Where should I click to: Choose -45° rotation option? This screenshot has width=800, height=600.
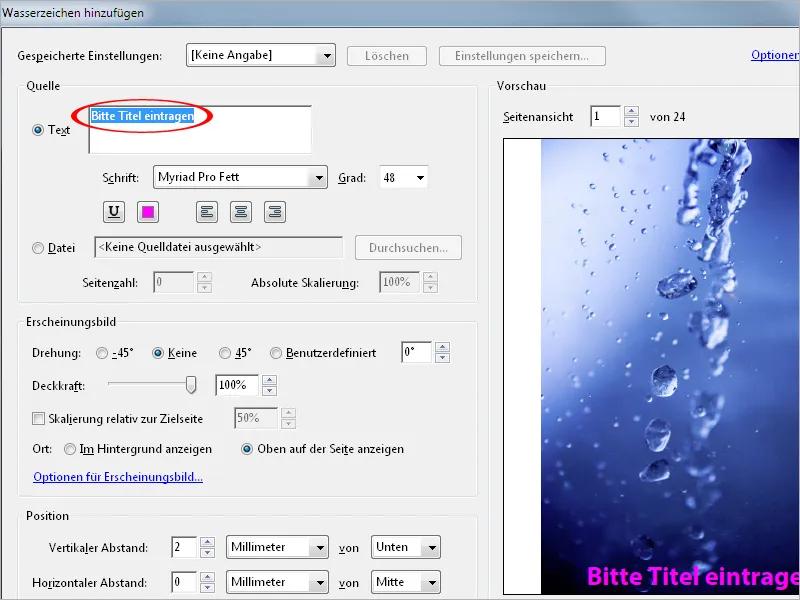(x=102, y=353)
